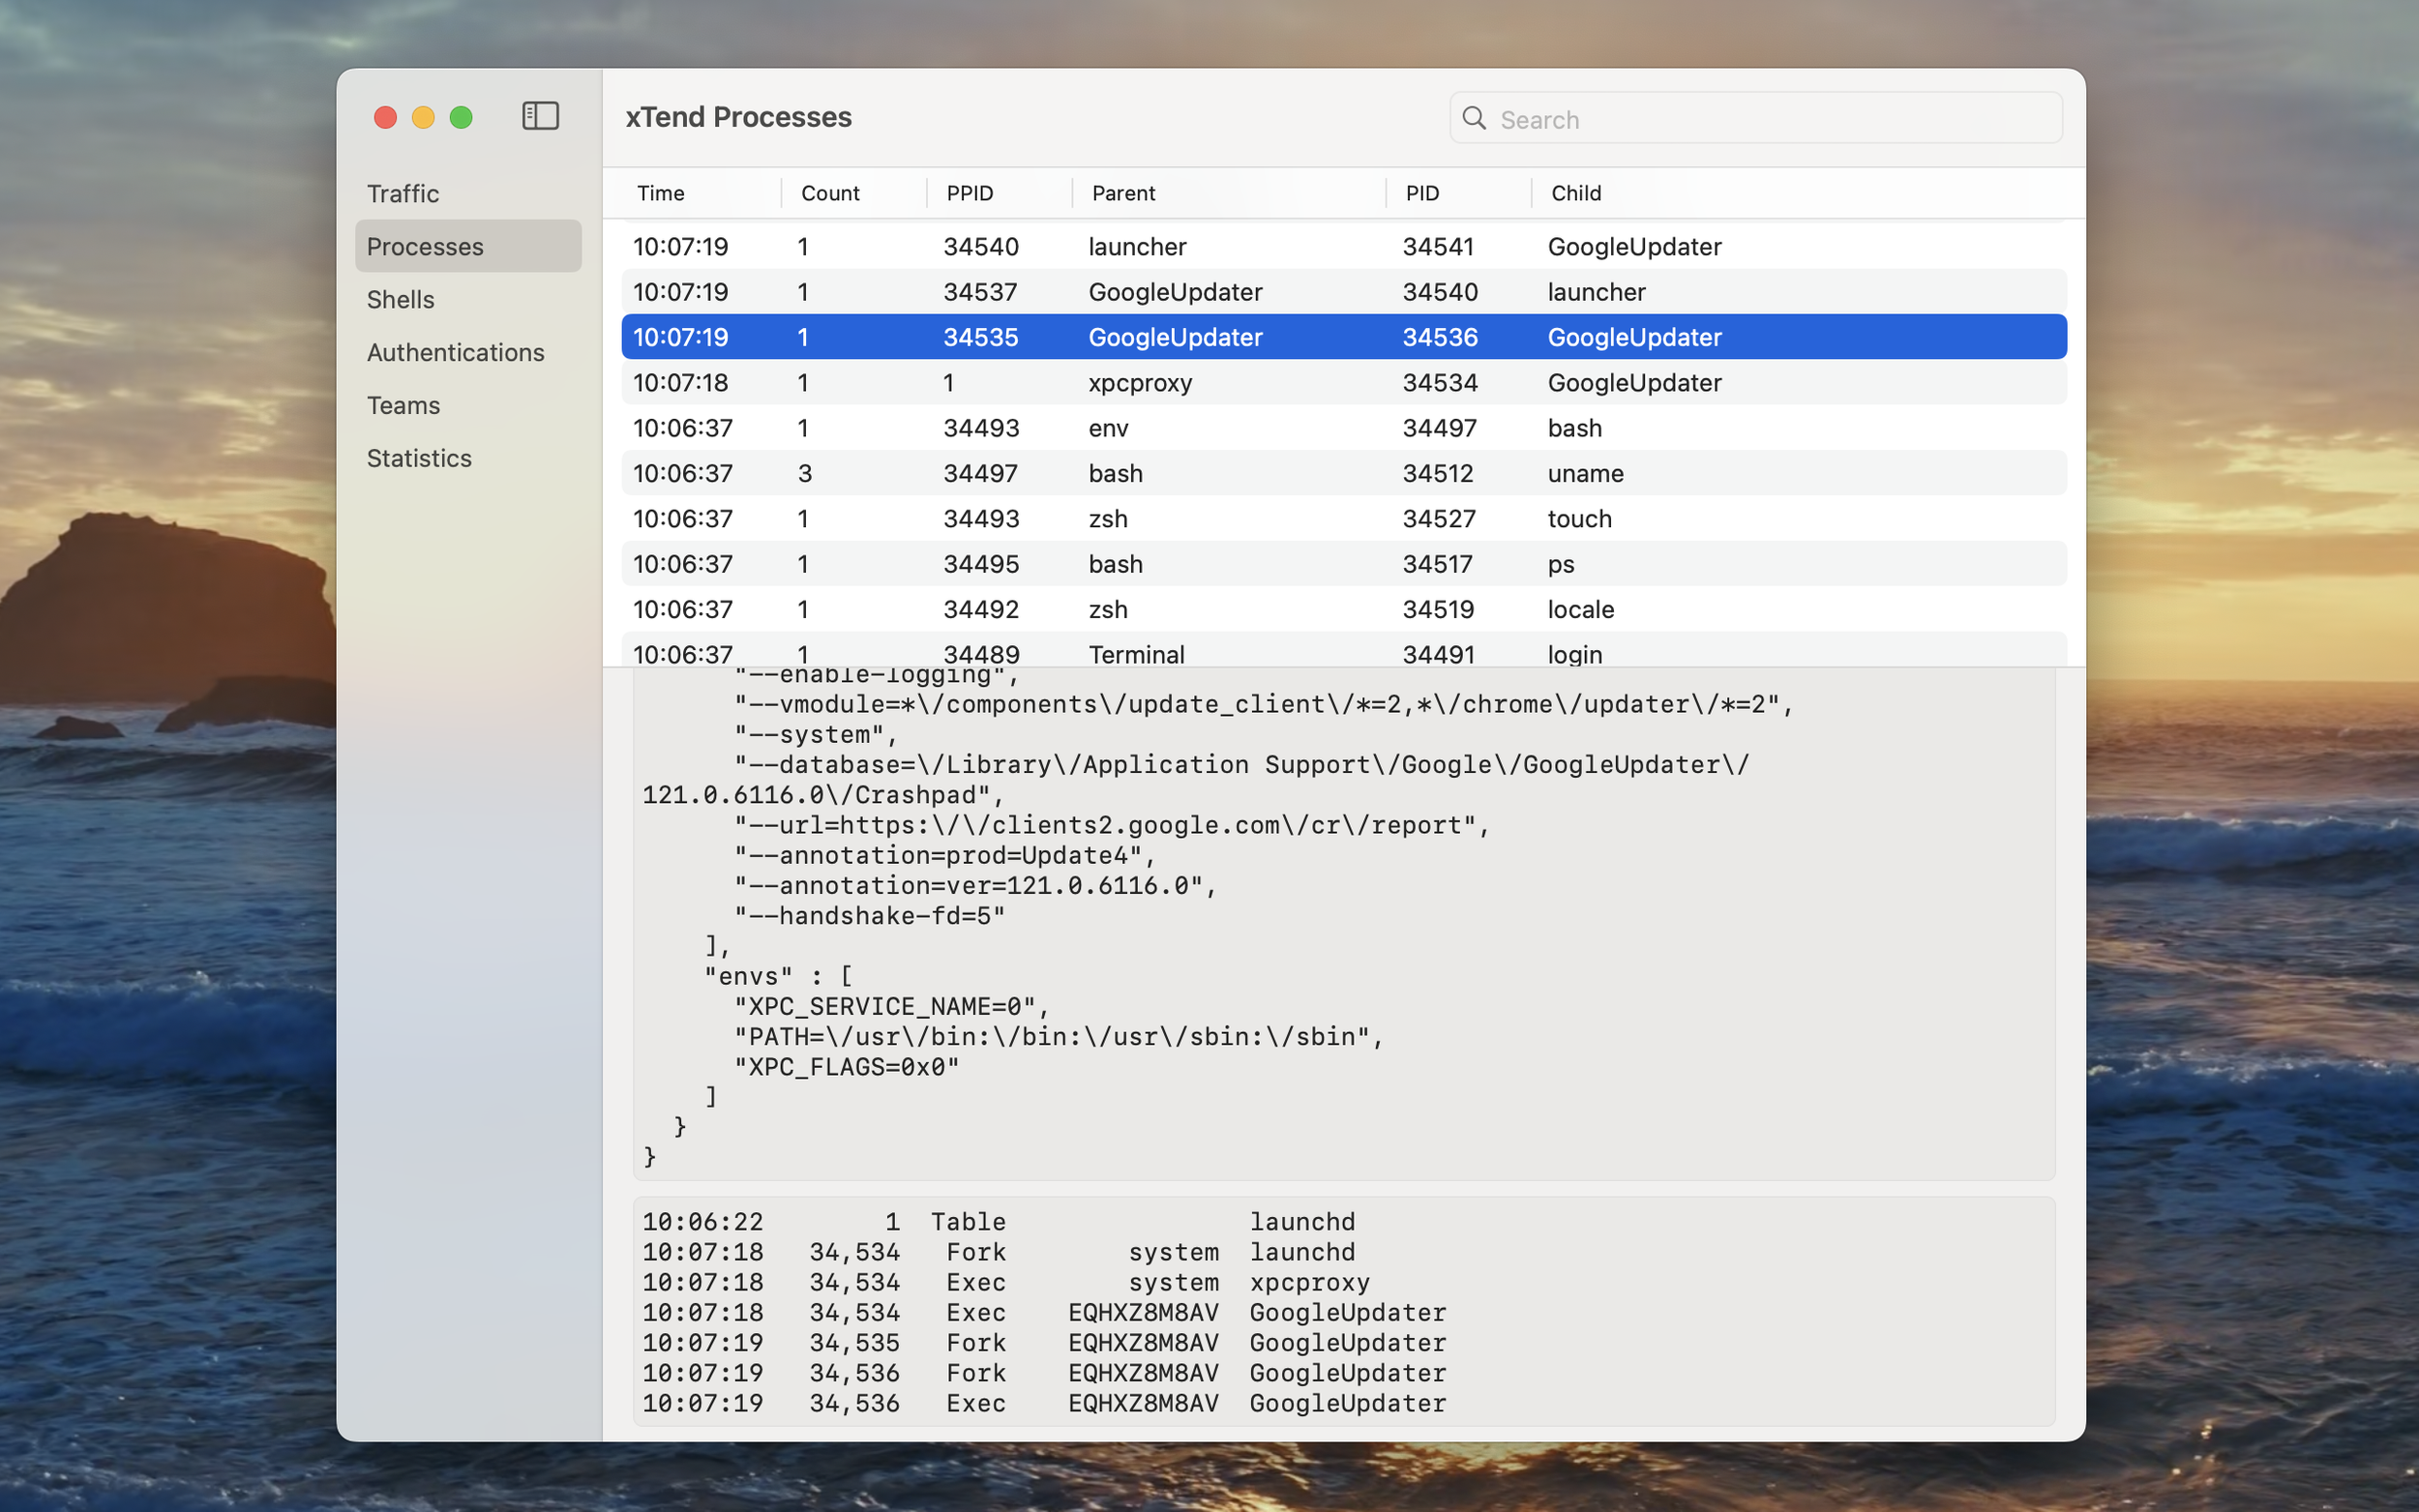2419x1512 pixels.
Task: Show the Statistics sidebar section
Action: click(x=419, y=458)
